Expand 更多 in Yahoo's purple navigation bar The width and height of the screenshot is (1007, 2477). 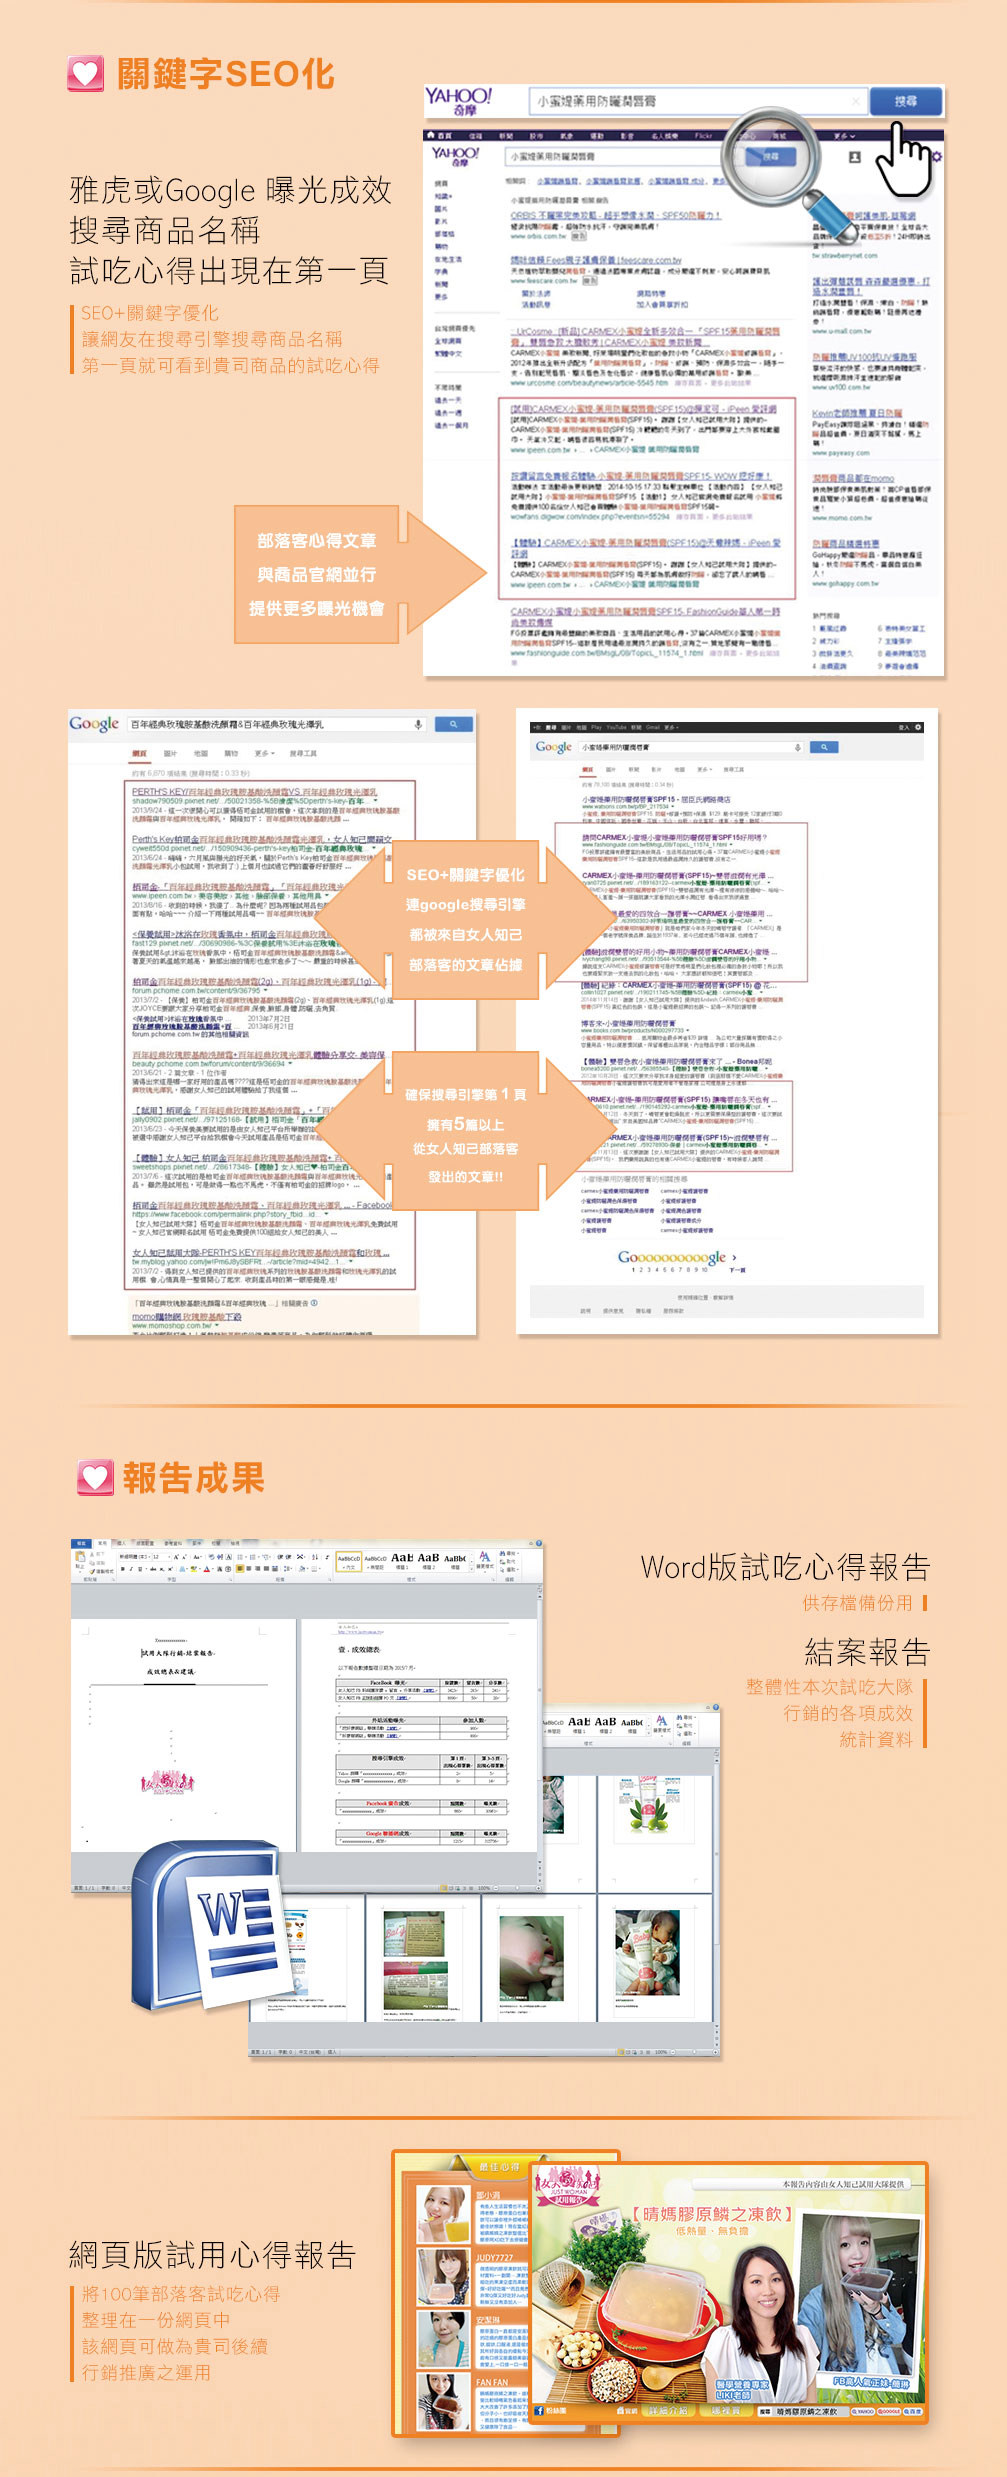pos(844,135)
